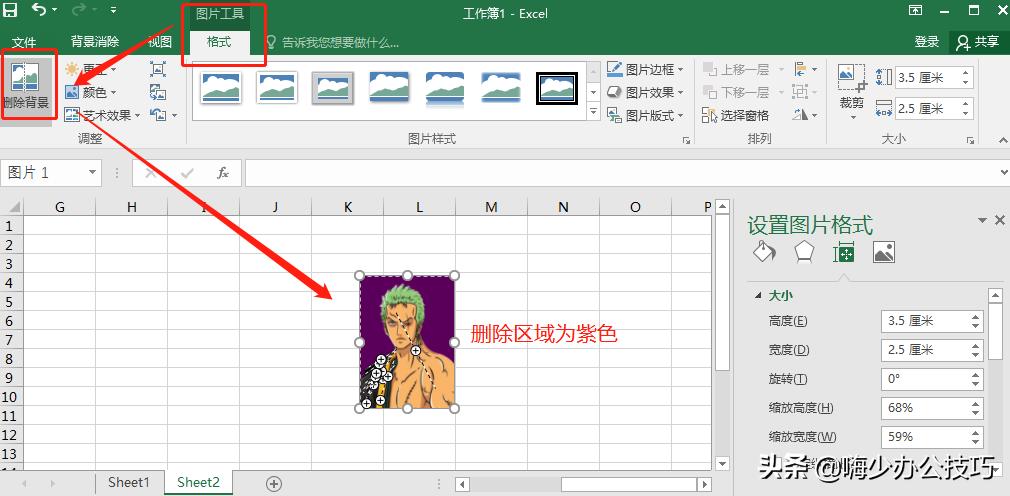Click the Undo arrow icon
The image size is (1010, 496).
point(39,10)
